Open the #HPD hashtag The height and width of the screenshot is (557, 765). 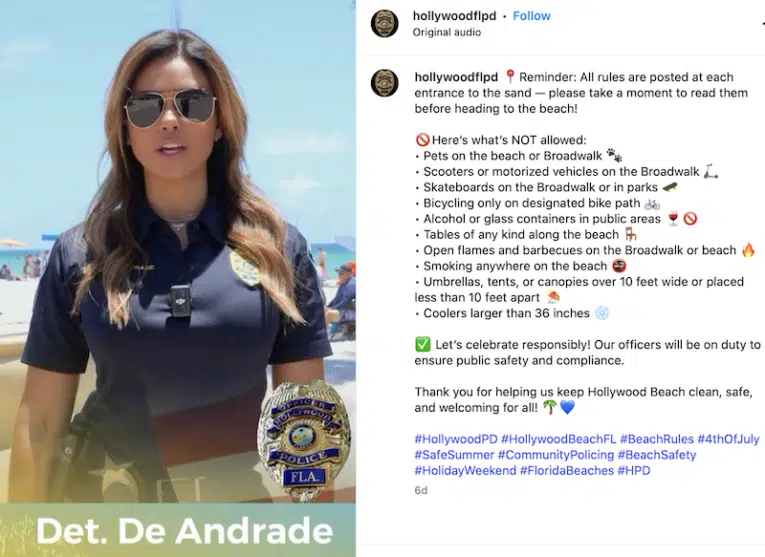click(634, 471)
